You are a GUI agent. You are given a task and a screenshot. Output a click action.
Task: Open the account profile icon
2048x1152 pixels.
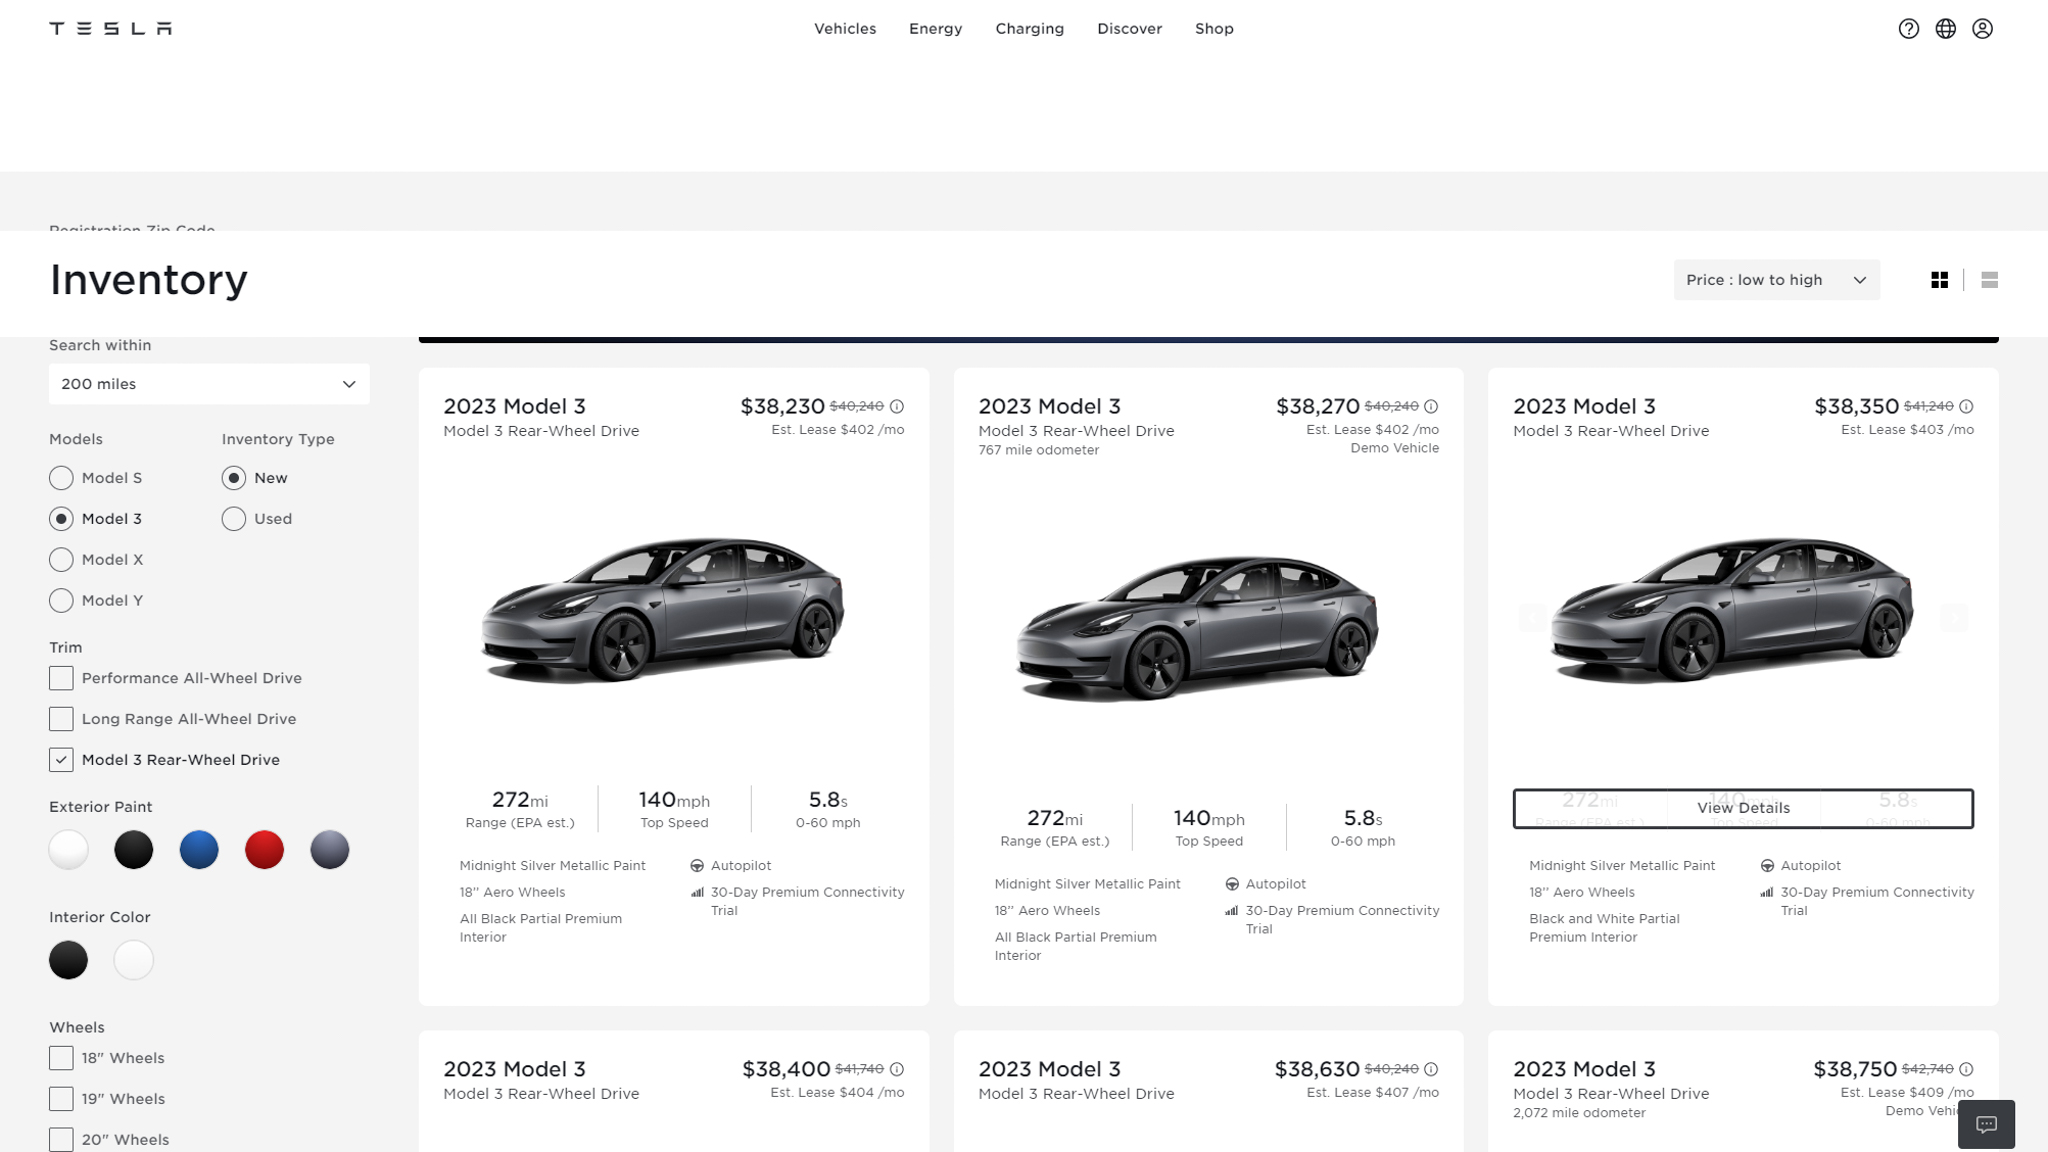coord(1982,29)
